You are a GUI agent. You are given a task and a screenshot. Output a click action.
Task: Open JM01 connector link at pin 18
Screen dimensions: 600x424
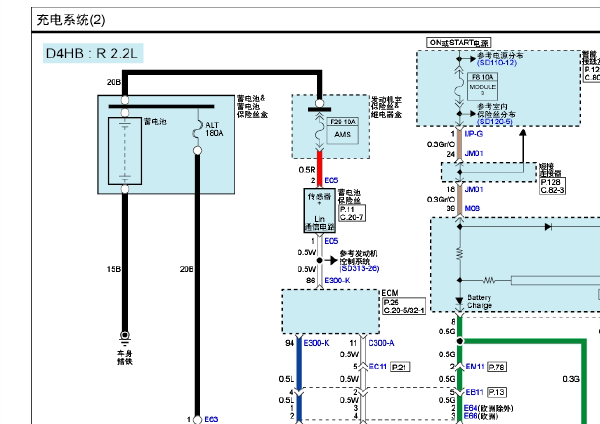[474, 189]
